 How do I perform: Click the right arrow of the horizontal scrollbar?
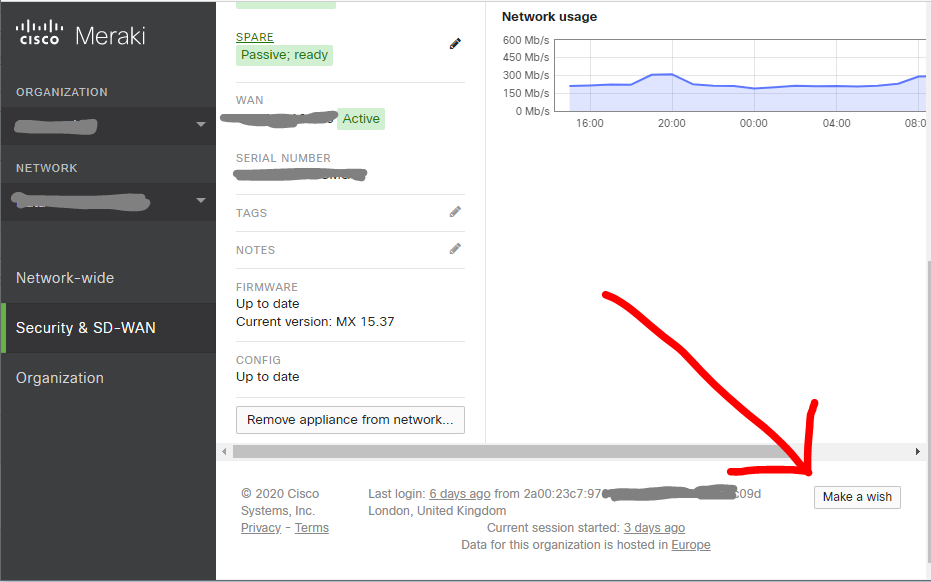(x=917, y=451)
